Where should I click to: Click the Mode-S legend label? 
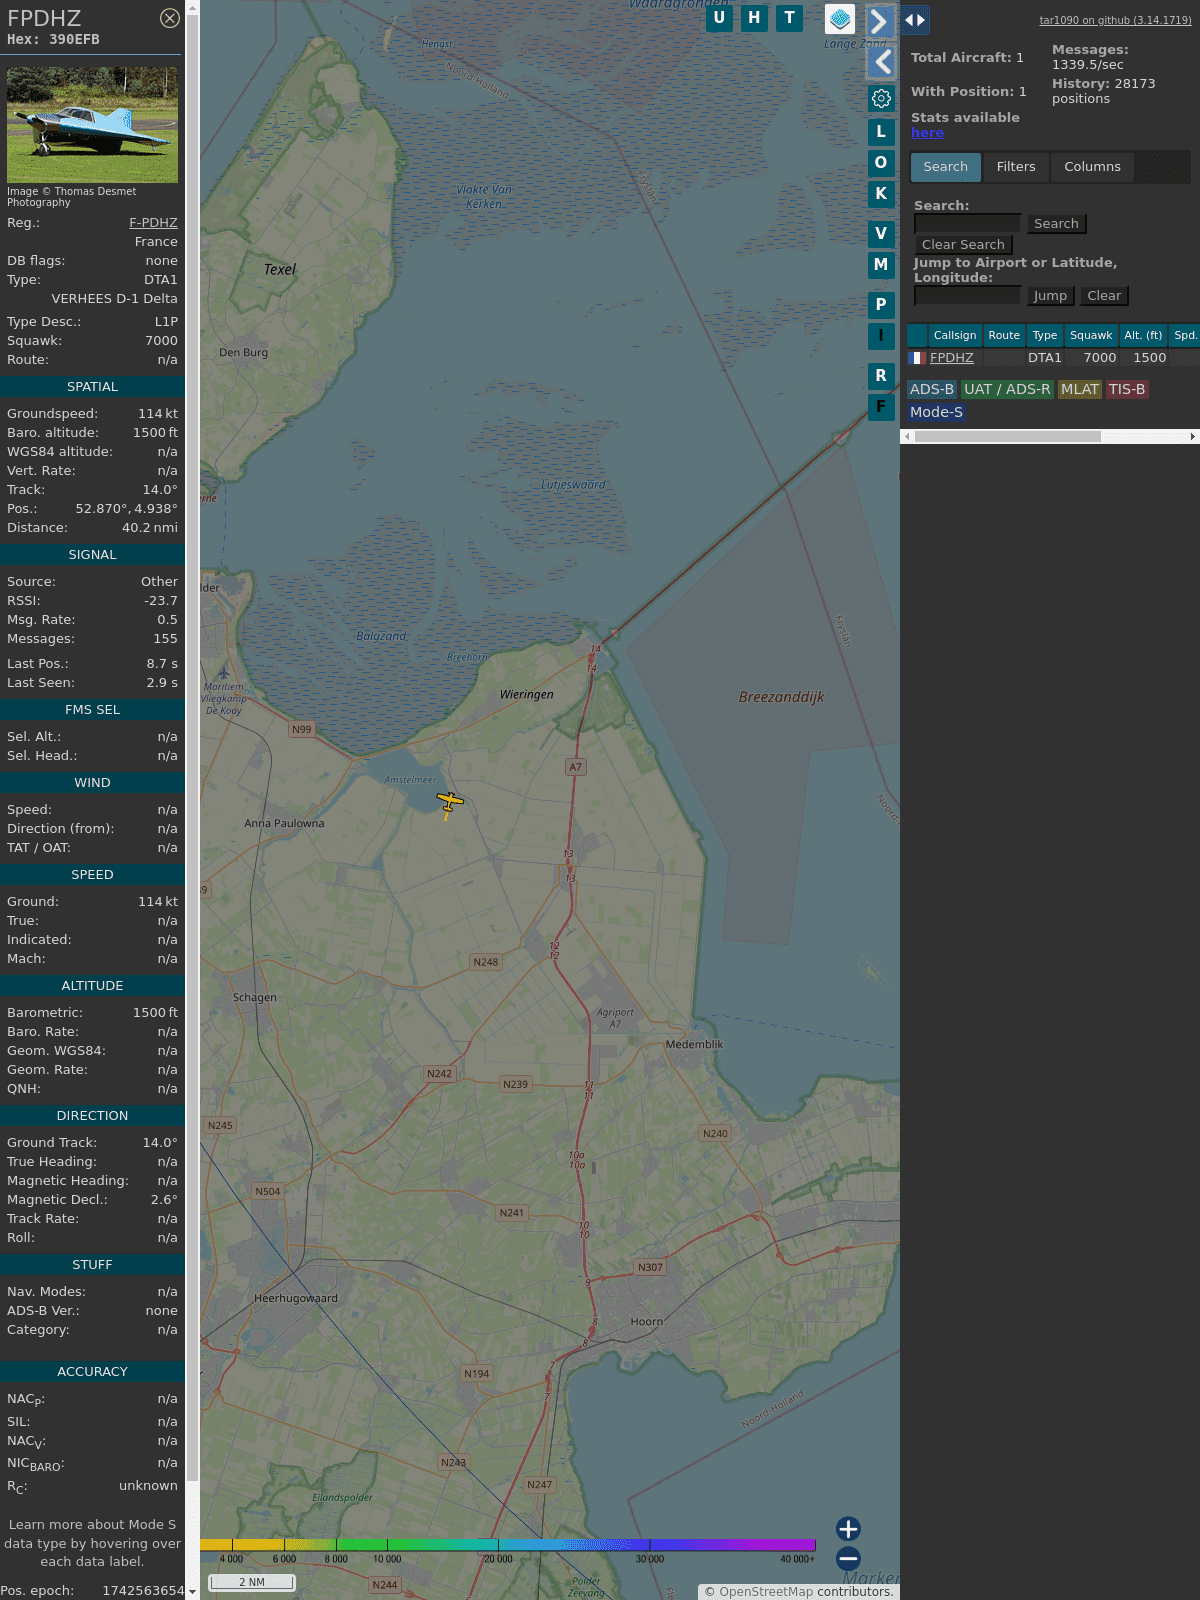click(x=936, y=412)
